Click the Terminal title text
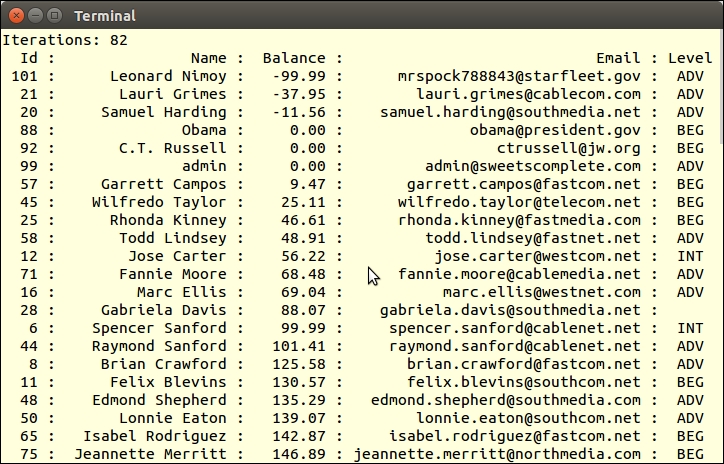 [x=105, y=16]
